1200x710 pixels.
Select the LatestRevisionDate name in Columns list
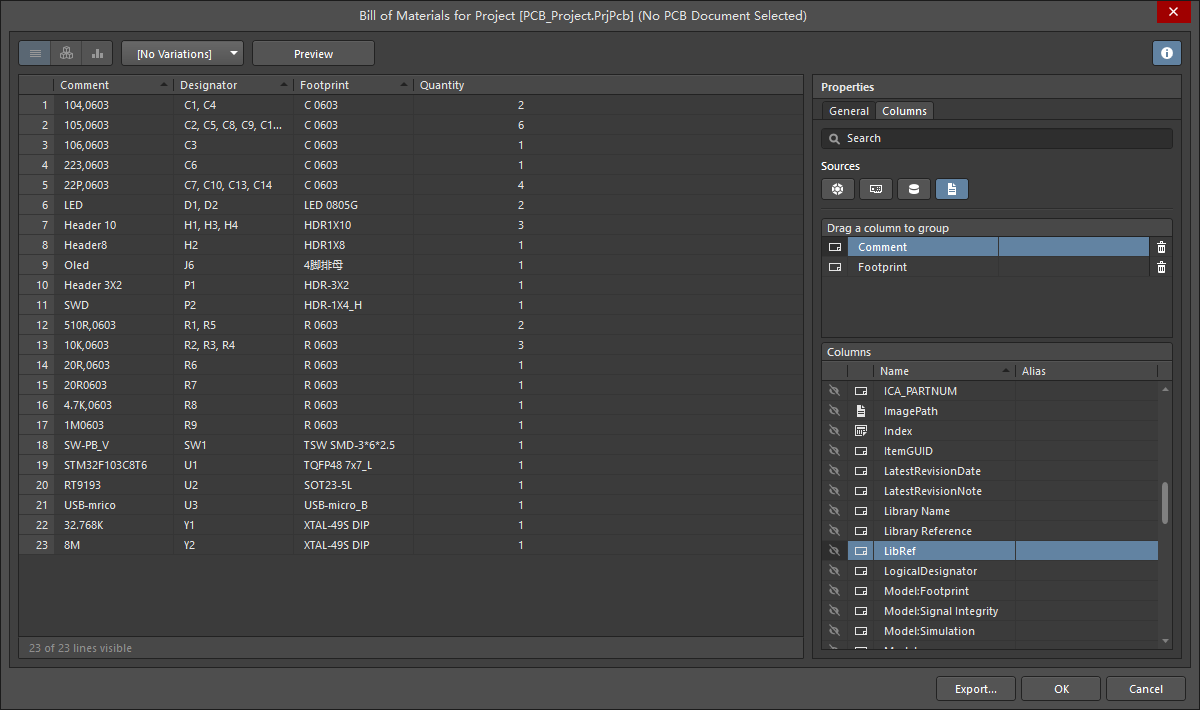[x=932, y=471]
